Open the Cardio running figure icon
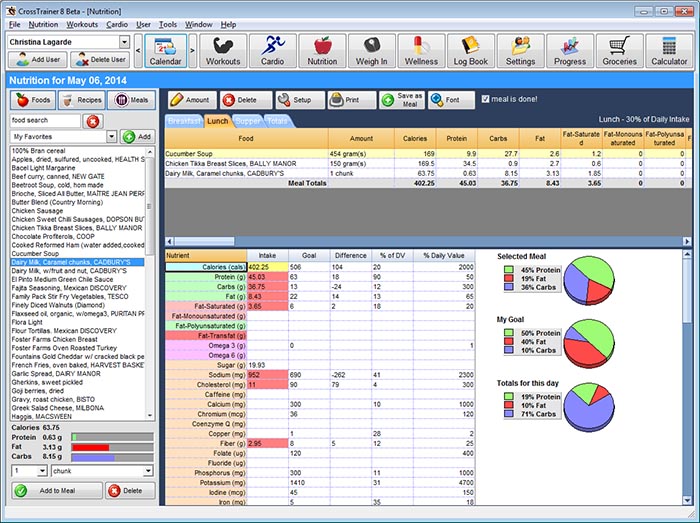700x523 pixels. (272, 51)
